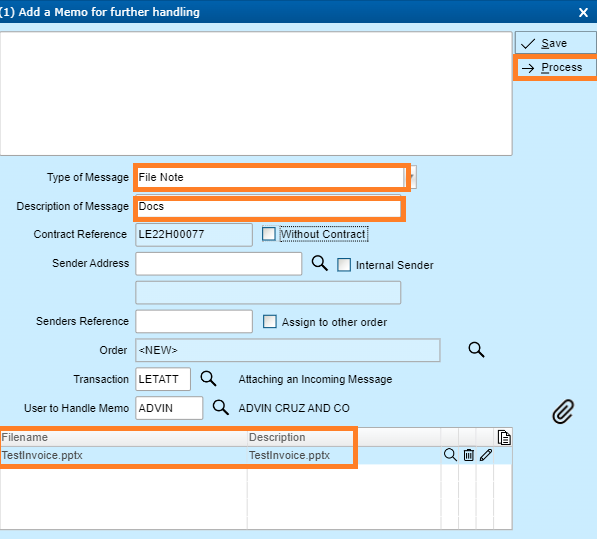Click into the Senders Reference field
Screen dimensions: 597x539
point(194,321)
